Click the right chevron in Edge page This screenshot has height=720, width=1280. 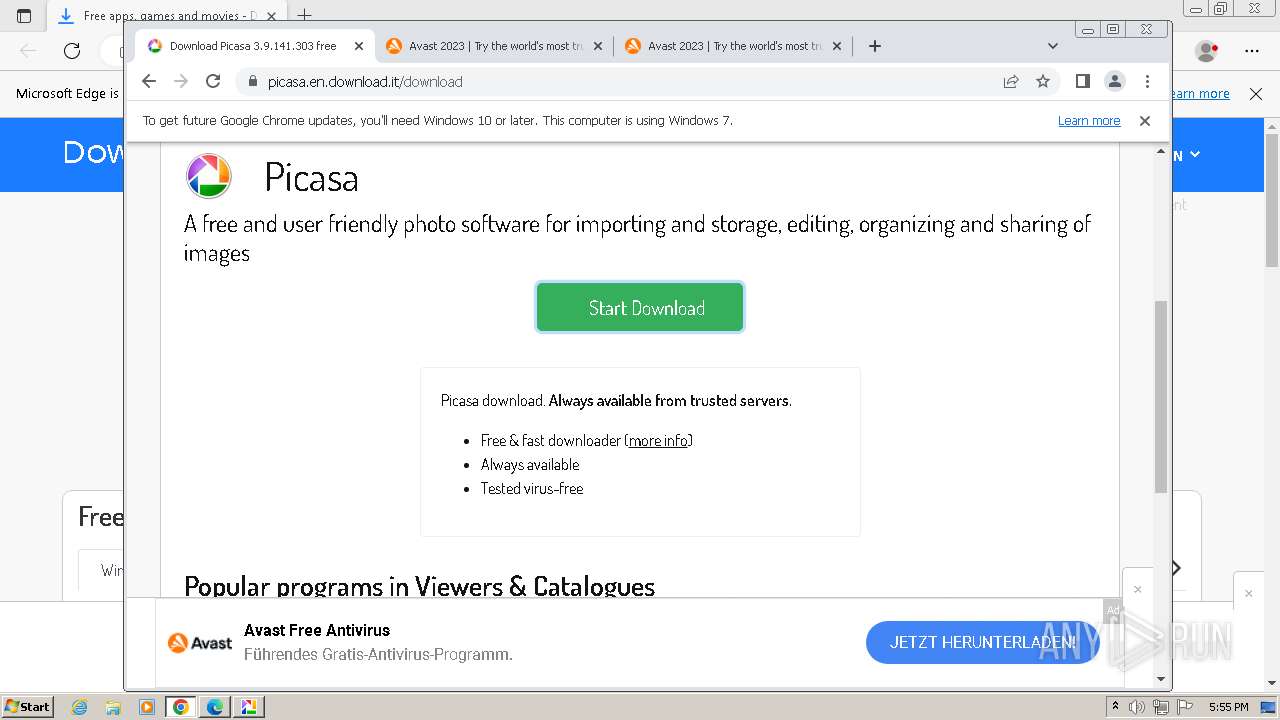pyautogui.click(x=1176, y=568)
